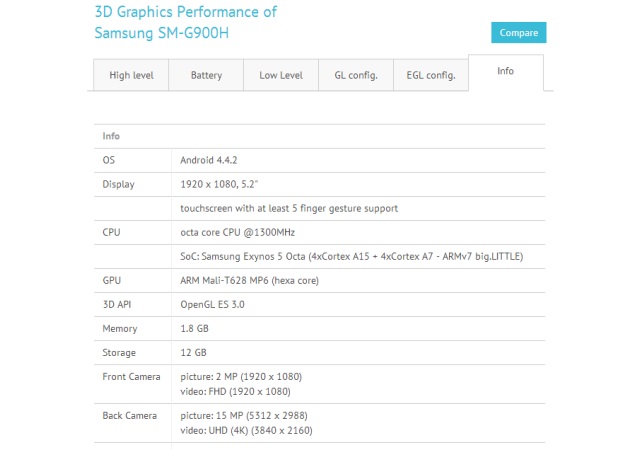Viewport: 635px width, 450px height.
Task: Click the 1.8 GB Memory value
Action: point(193,329)
